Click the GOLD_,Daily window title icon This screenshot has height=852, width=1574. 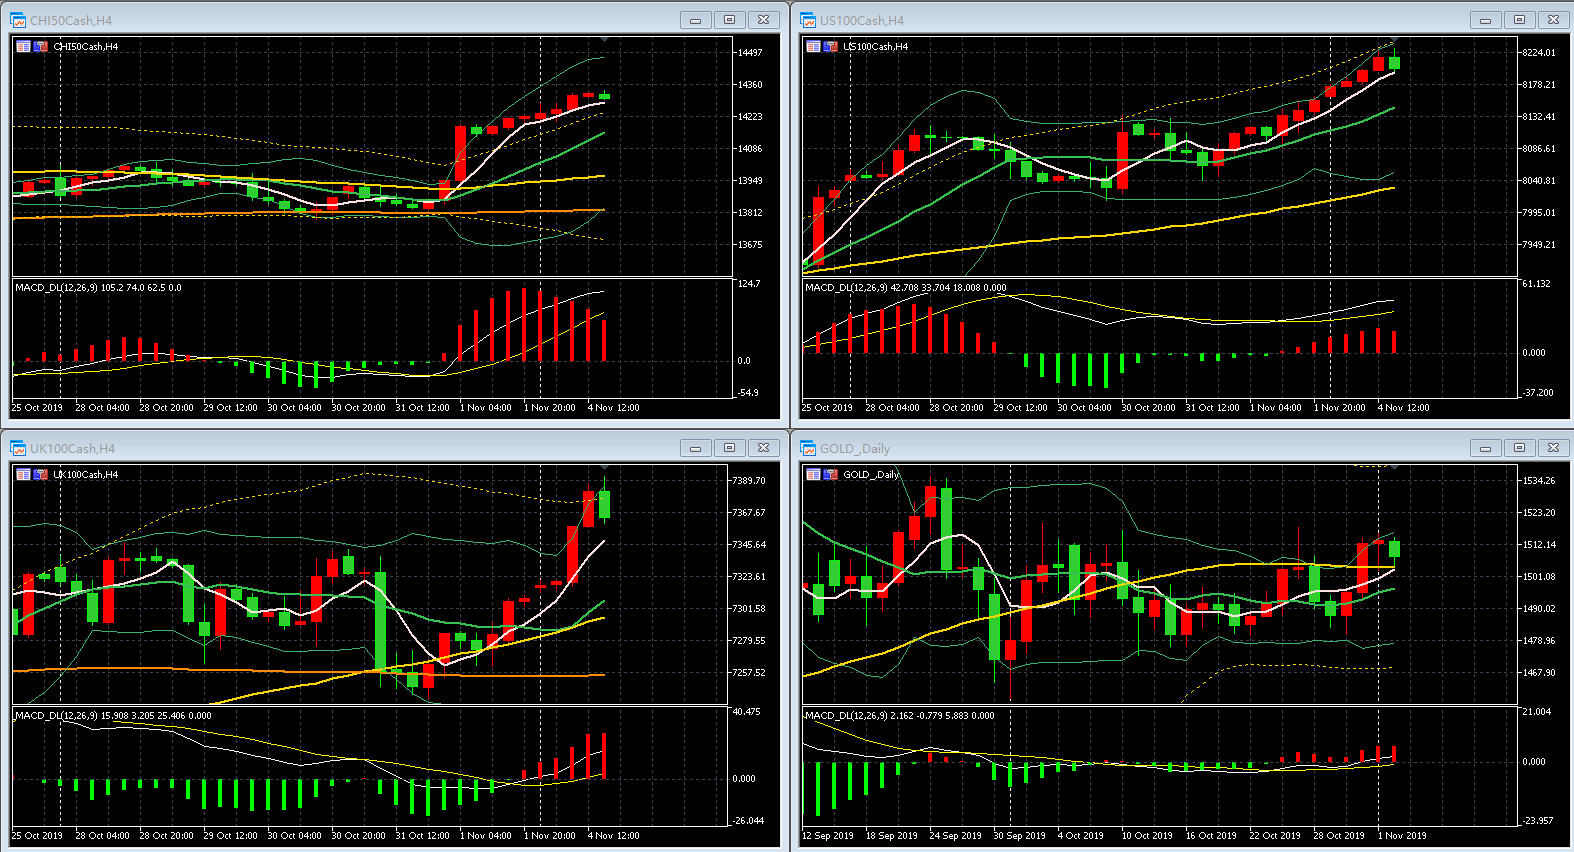pyautogui.click(x=808, y=448)
